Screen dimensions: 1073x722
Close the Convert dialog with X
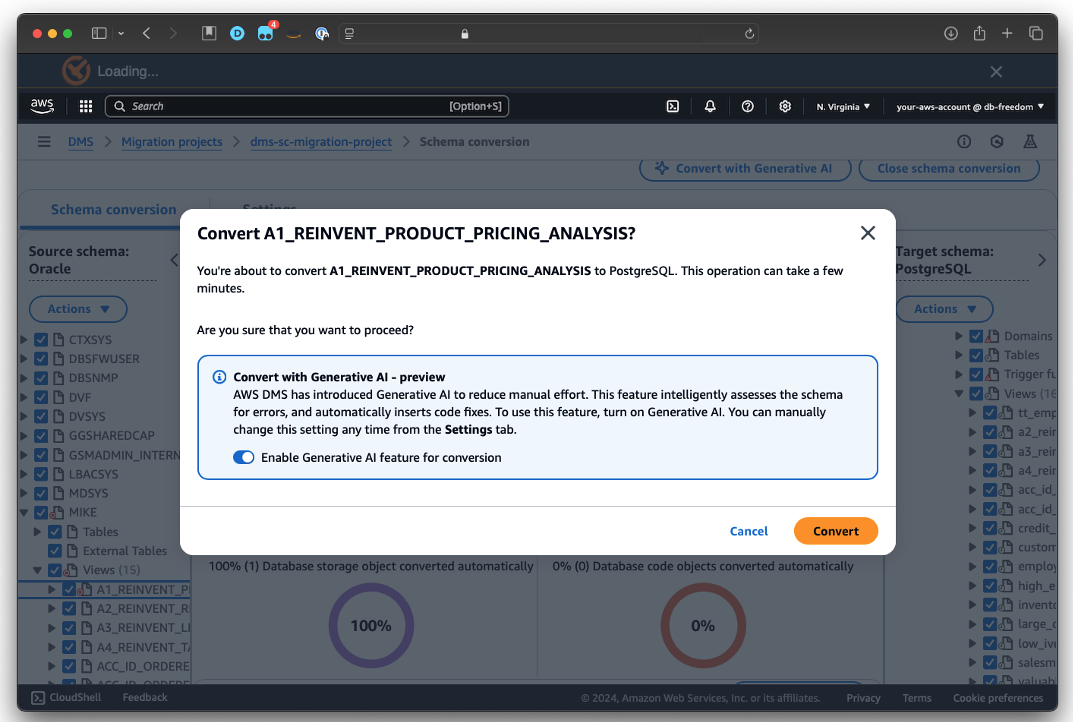pos(868,233)
